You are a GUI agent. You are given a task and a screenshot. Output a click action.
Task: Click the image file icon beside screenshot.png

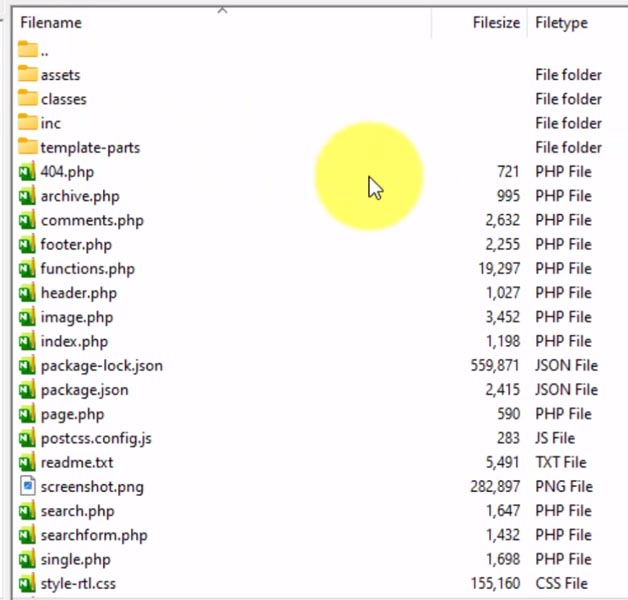tap(28, 487)
